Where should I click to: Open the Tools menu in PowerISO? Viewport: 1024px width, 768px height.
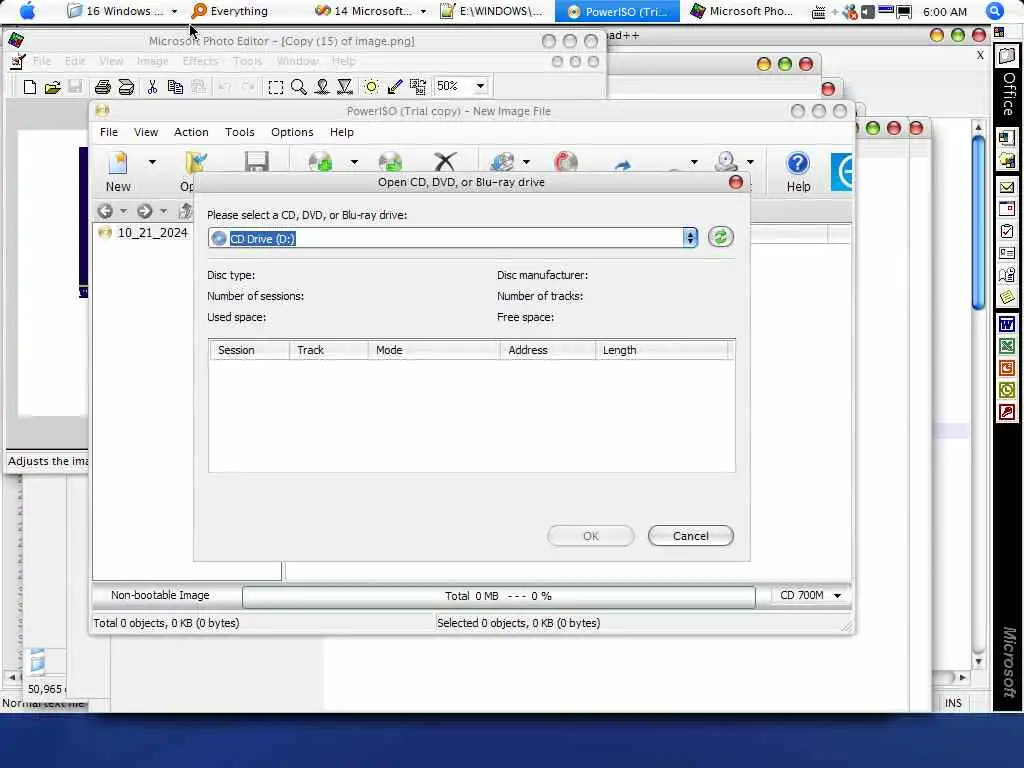tap(240, 132)
